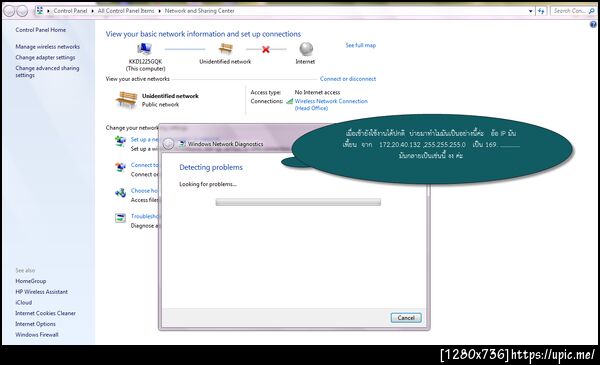Click the View your basic network information heading
600x365 pixels.
(203, 34)
